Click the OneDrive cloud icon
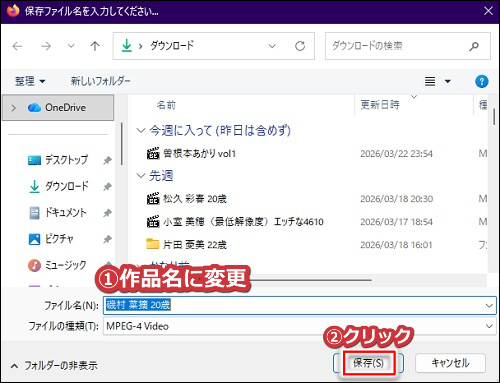Screen dimensions: 500x383 (34, 108)
